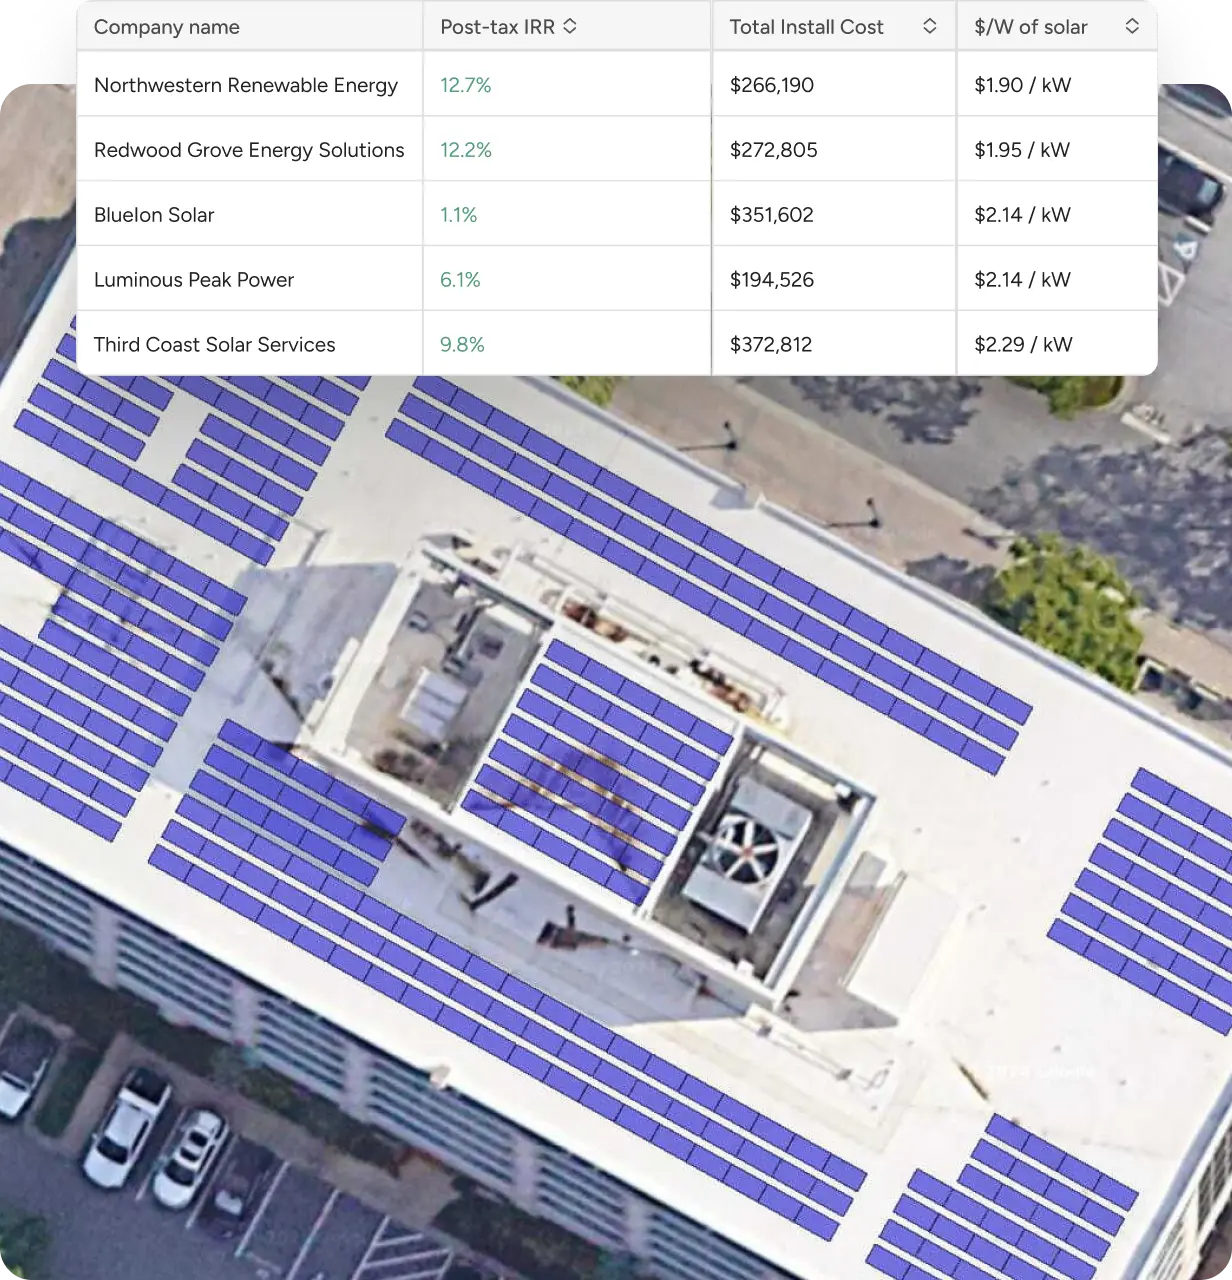Click the $2.29 / kW value
This screenshot has width=1232, height=1280.
1024,345
